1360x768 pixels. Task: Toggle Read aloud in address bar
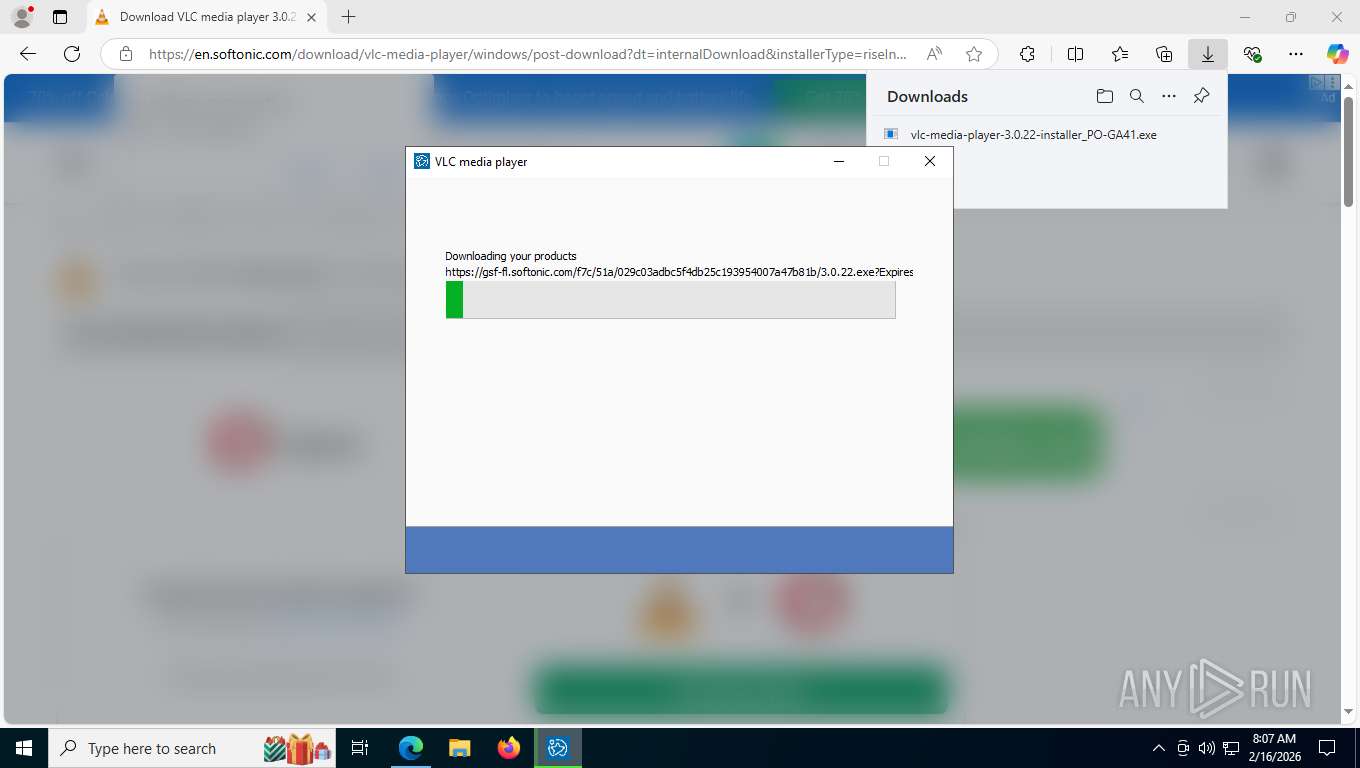click(x=934, y=54)
